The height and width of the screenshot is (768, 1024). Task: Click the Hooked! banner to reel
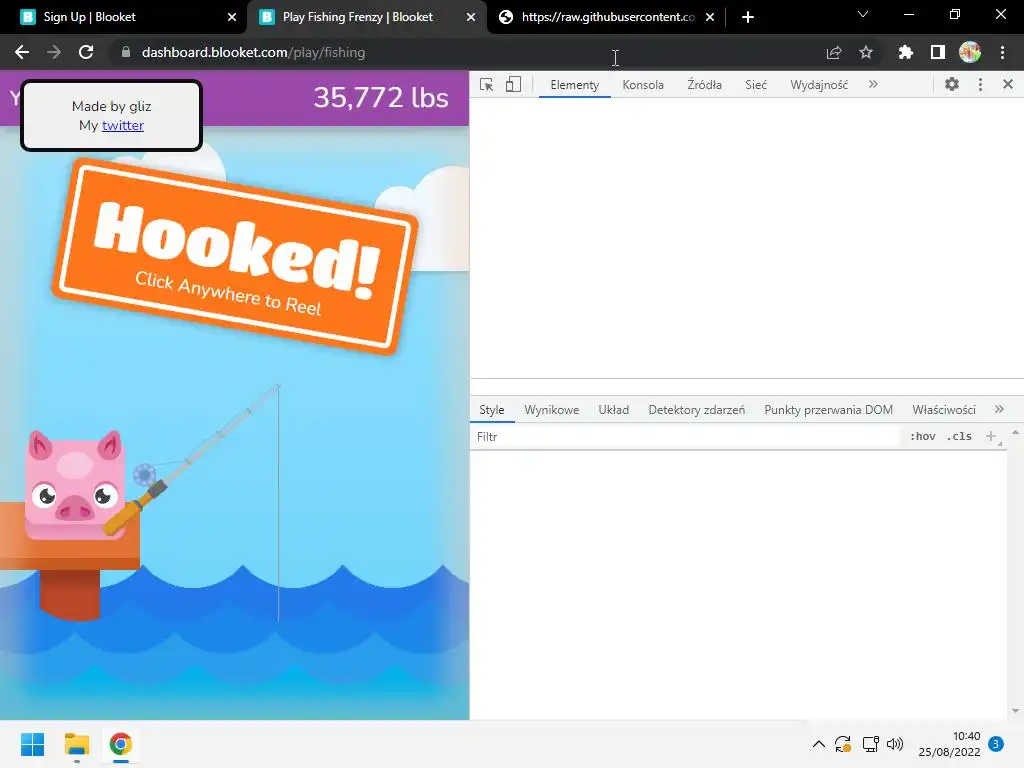click(235, 256)
